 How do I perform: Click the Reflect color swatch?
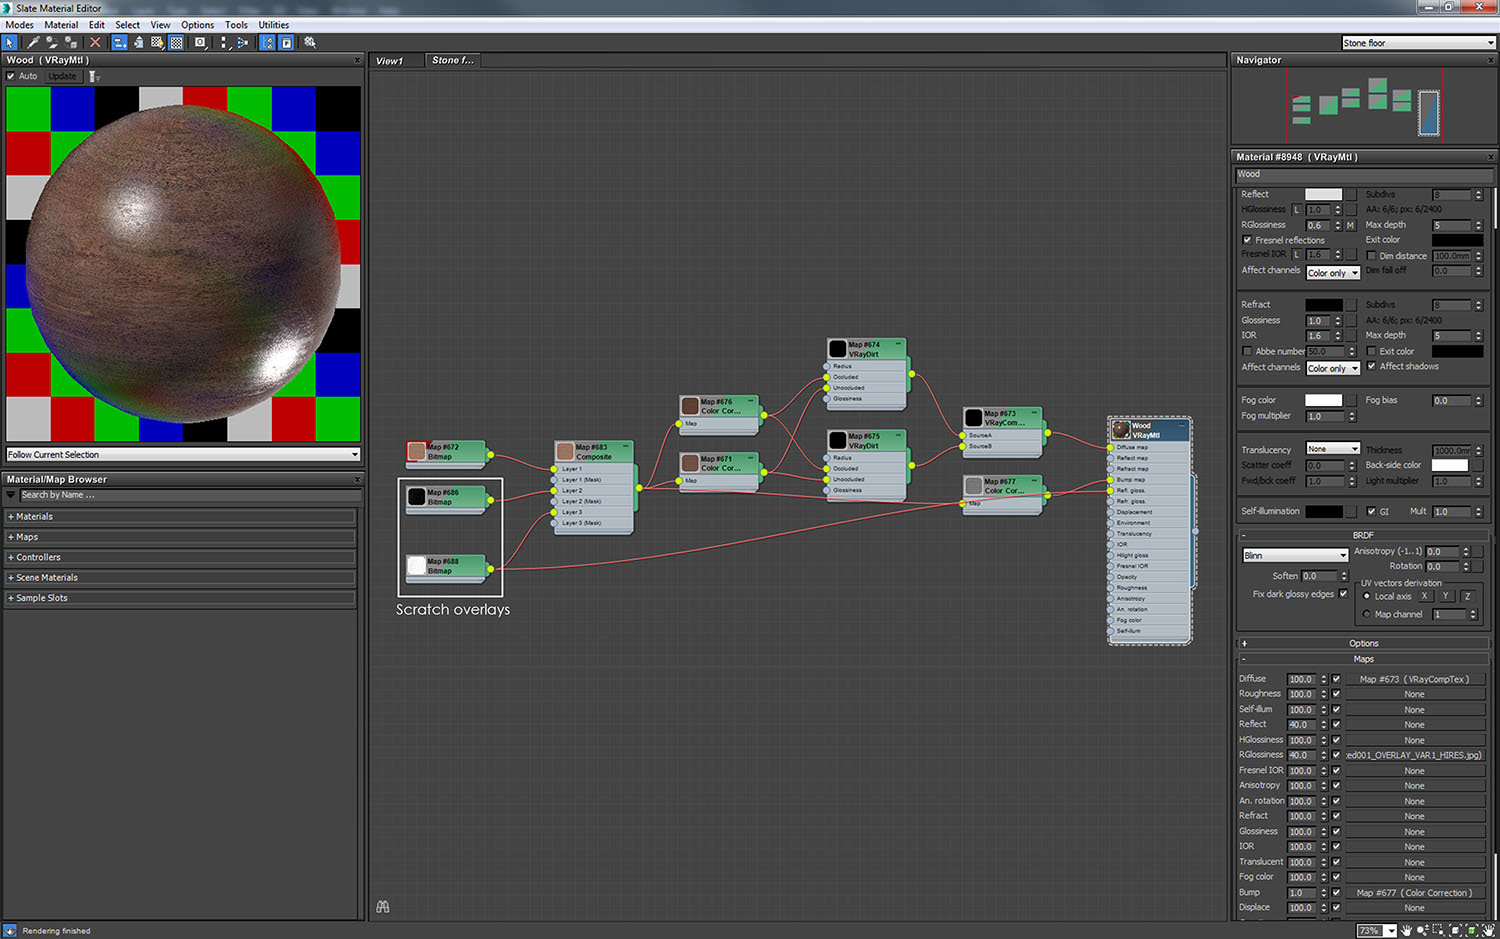coord(1323,194)
